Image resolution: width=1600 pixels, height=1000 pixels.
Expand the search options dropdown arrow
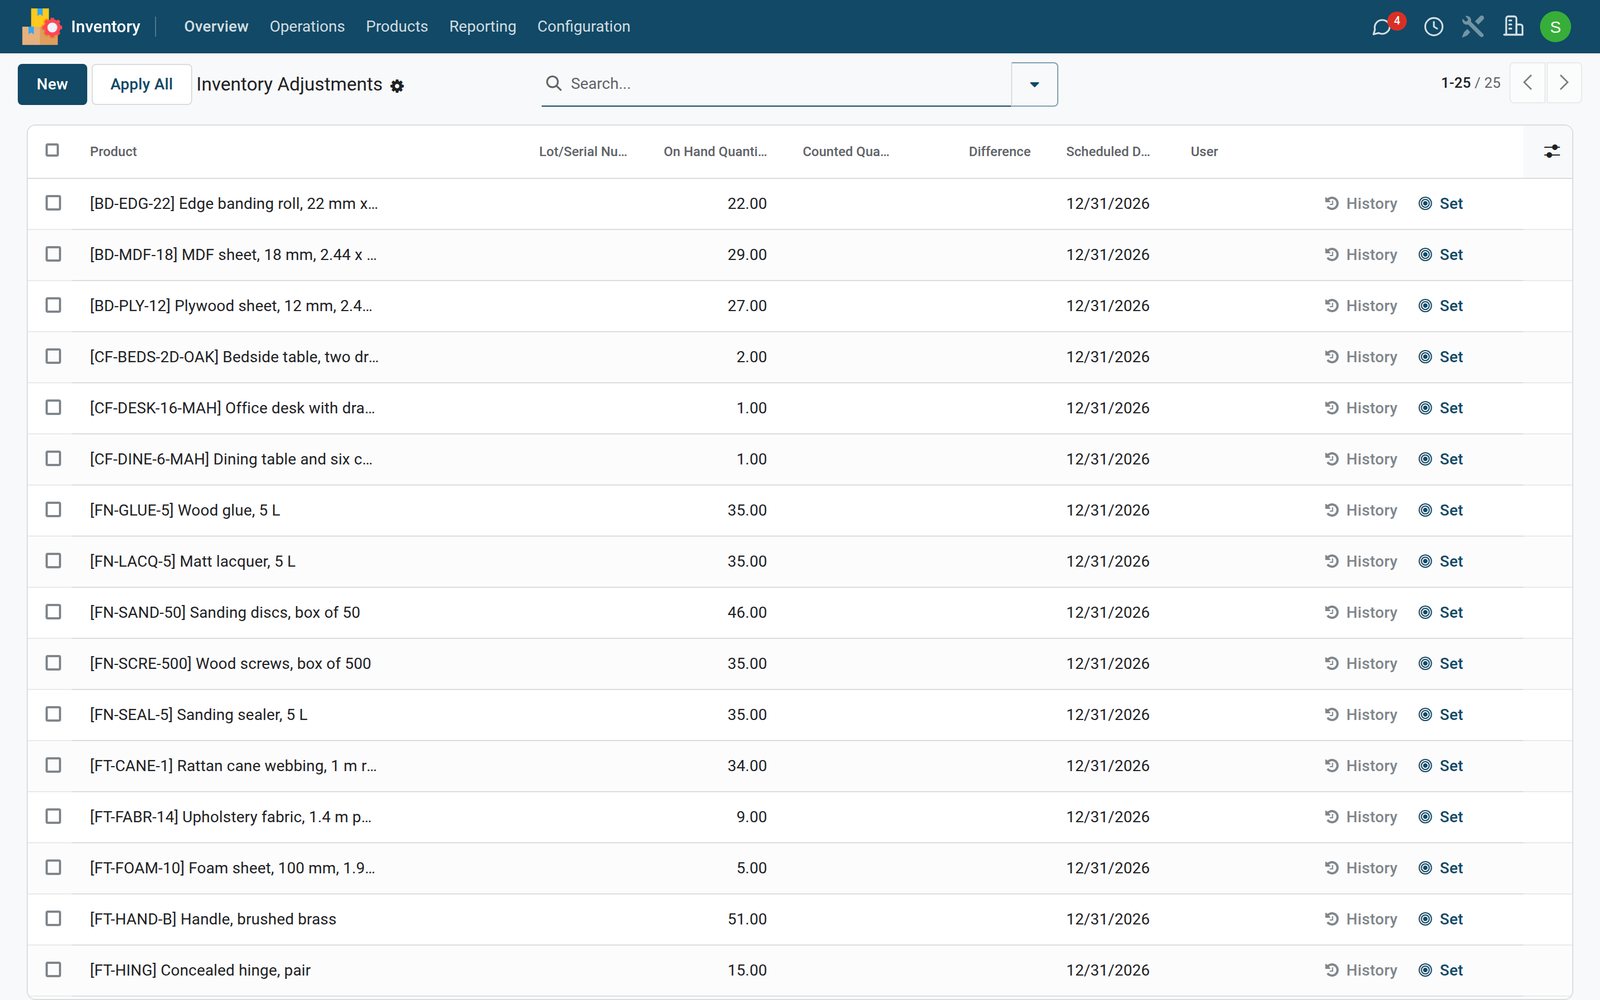click(1034, 84)
